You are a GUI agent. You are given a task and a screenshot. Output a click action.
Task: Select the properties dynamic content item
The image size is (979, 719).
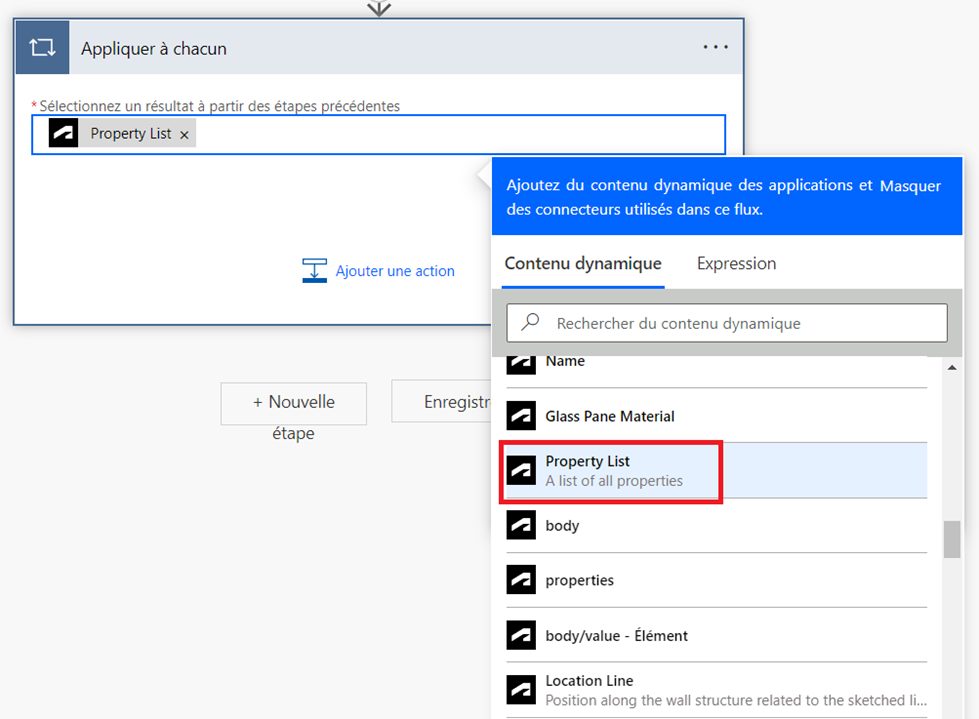pos(716,580)
